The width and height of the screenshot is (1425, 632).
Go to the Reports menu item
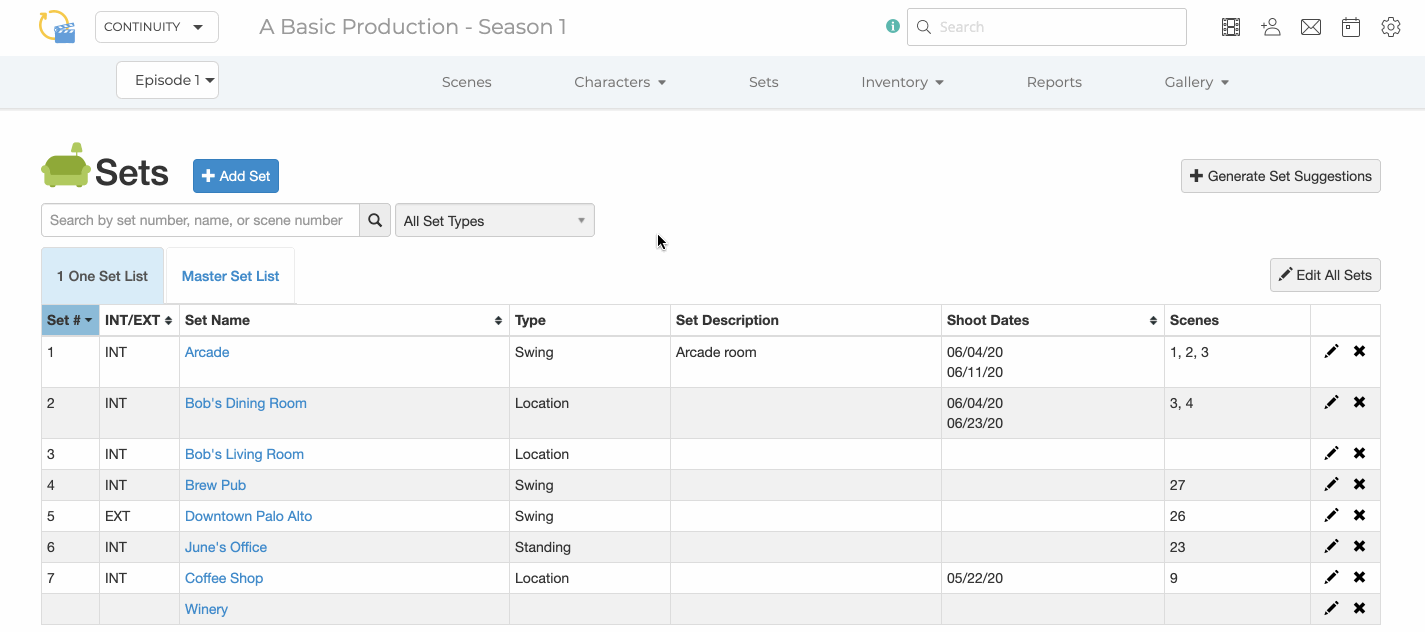[x=1054, y=82]
